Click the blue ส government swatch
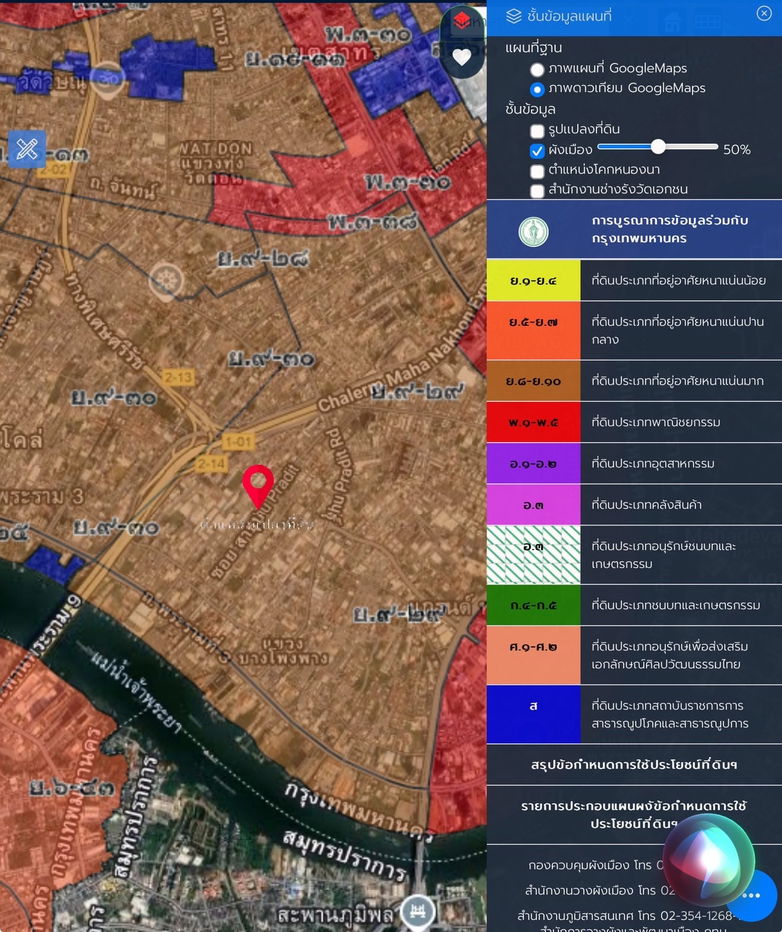The height and width of the screenshot is (932, 782). [533, 714]
